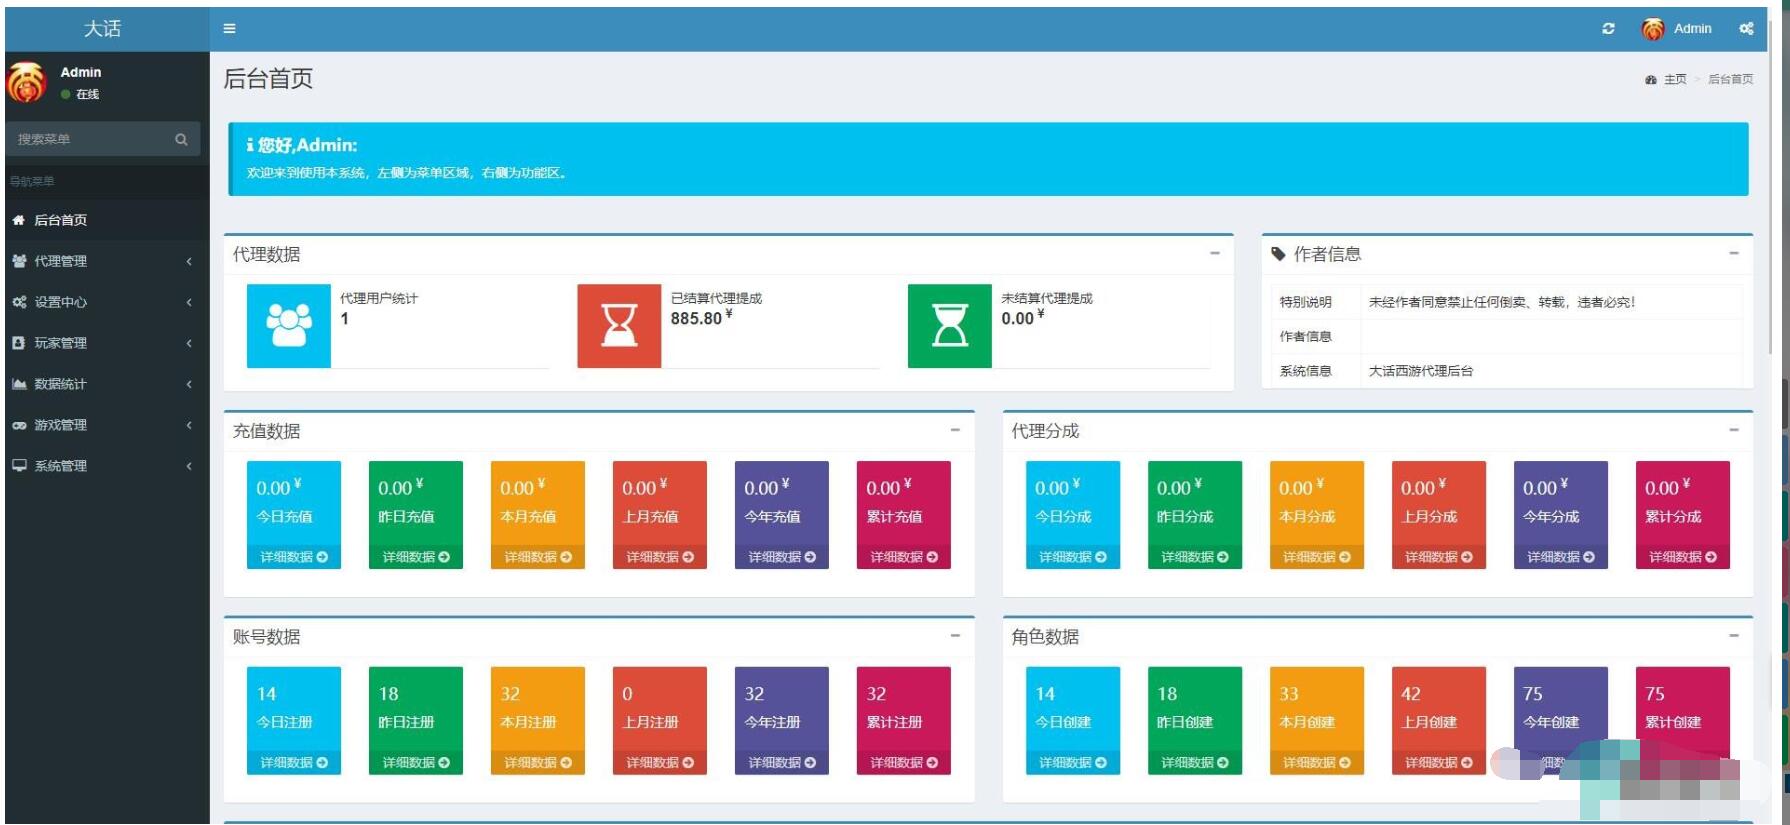1790x825 pixels.
Task: Expand the 系统管理 sidebar menu
Action: coord(100,466)
